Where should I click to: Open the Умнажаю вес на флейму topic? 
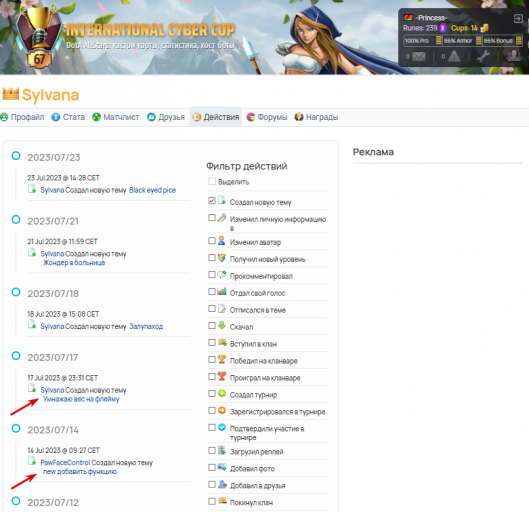tap(81, 399)
